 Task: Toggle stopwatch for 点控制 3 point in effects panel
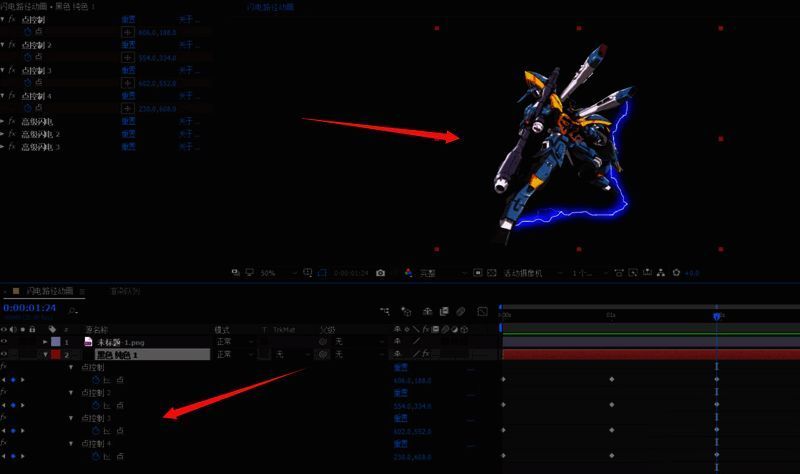pos(28,83)
